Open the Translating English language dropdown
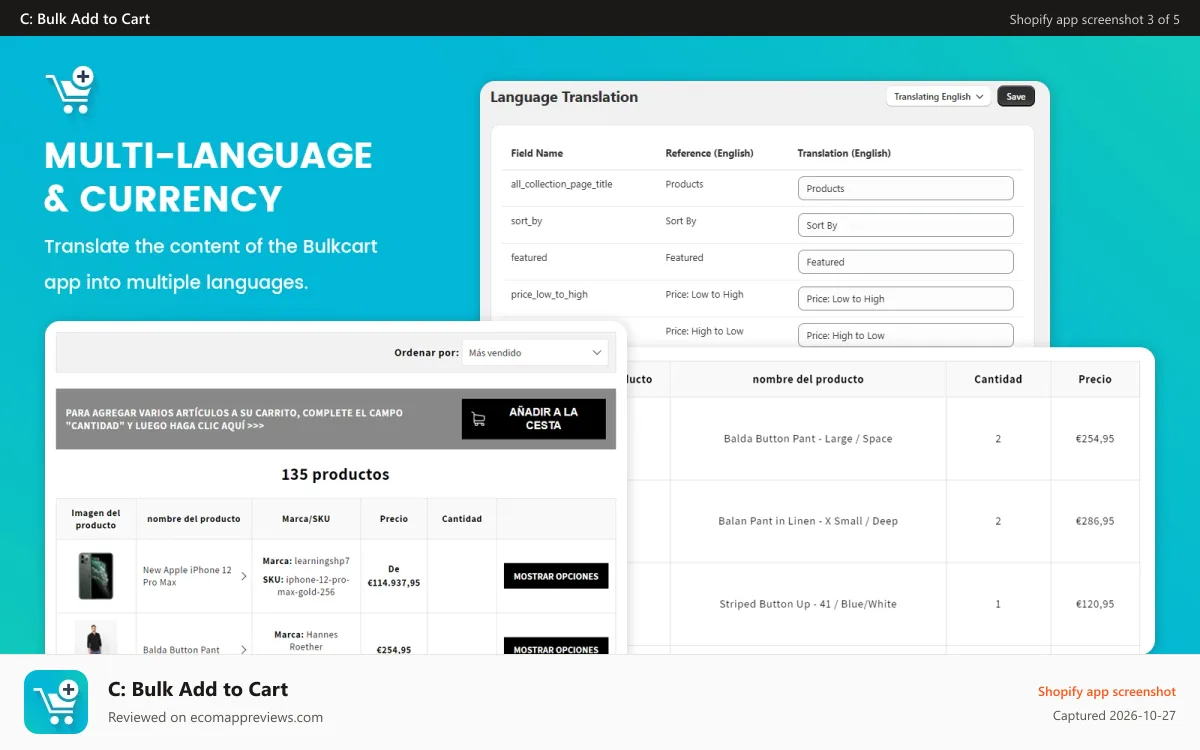Viewport: 1200px width, 750px height. click(938, 97)
